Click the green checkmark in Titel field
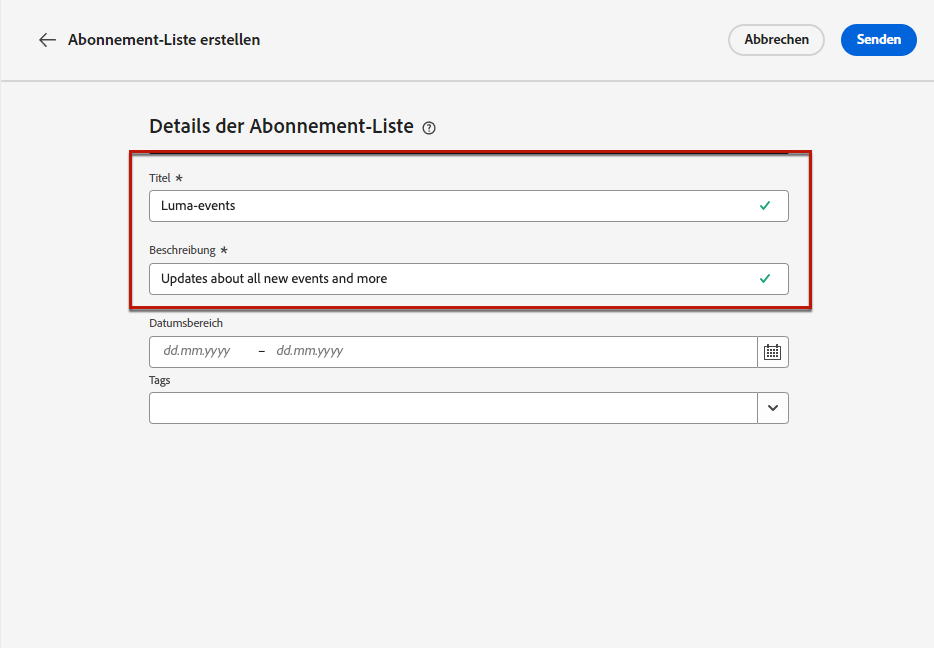934x648 pixels. (765, 205)
